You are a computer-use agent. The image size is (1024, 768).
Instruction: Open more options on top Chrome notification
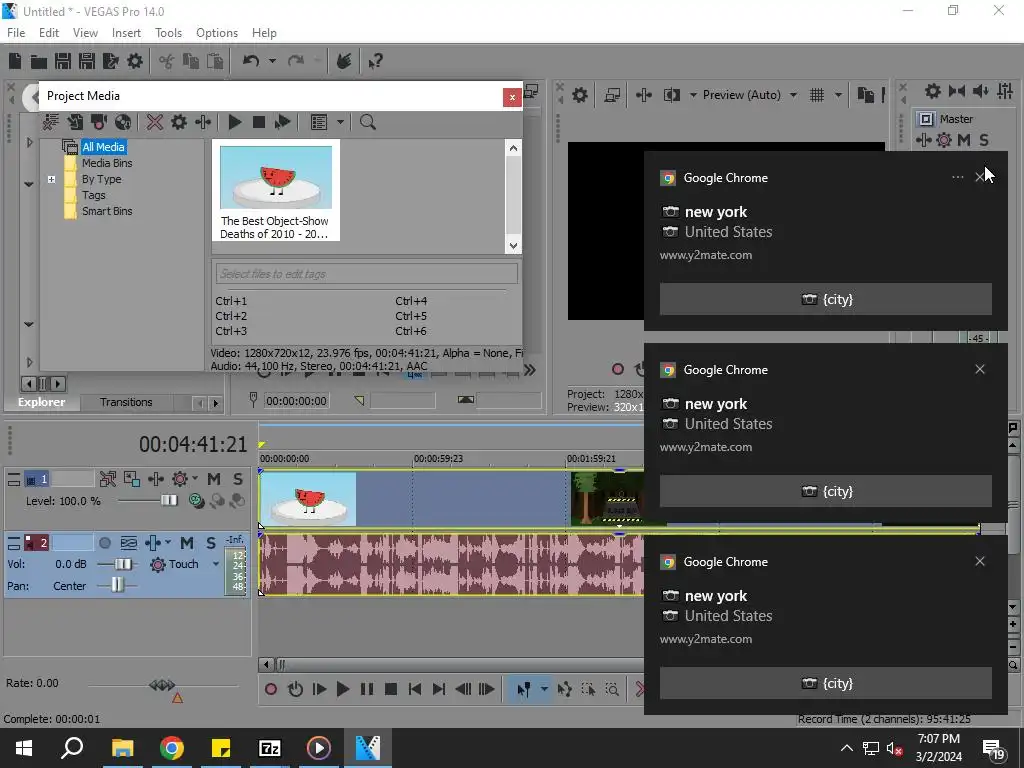(x=957, y=177)
